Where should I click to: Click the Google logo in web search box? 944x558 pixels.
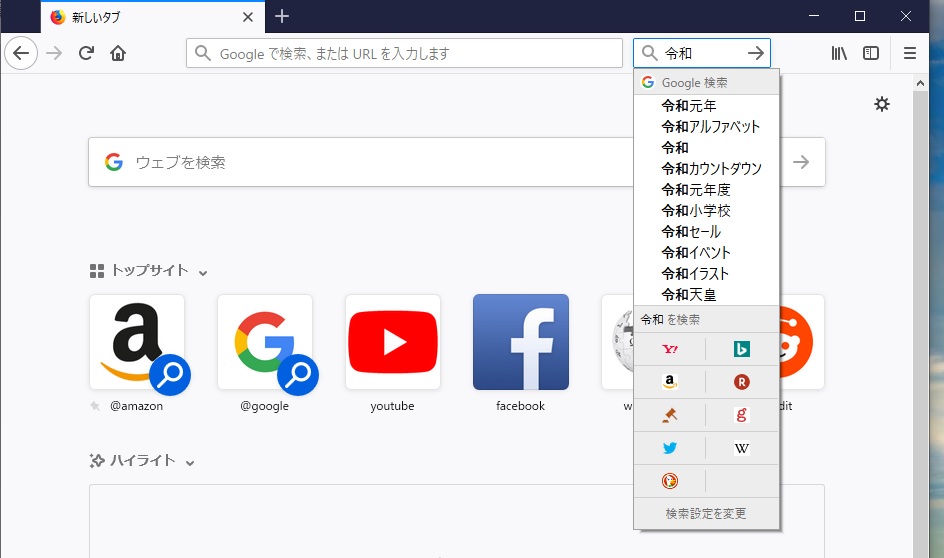[x=114, y=162]
